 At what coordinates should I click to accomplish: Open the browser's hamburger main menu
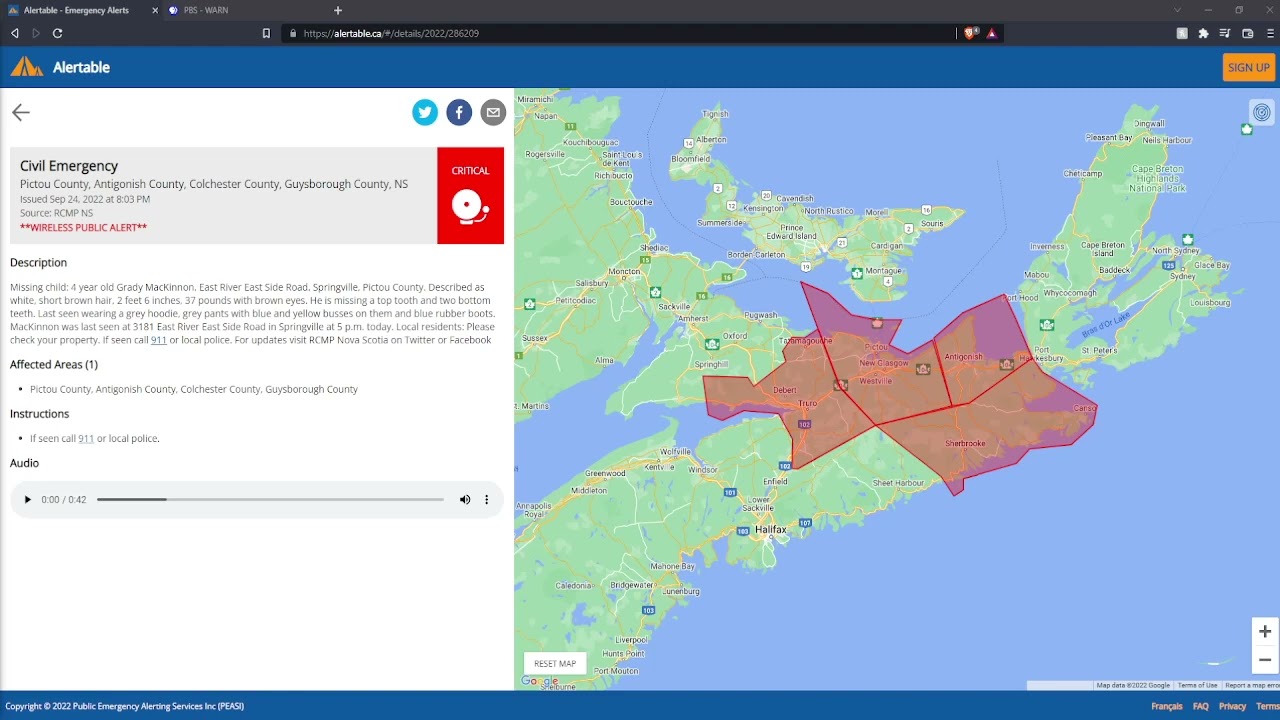click(x=1271, y=33)
